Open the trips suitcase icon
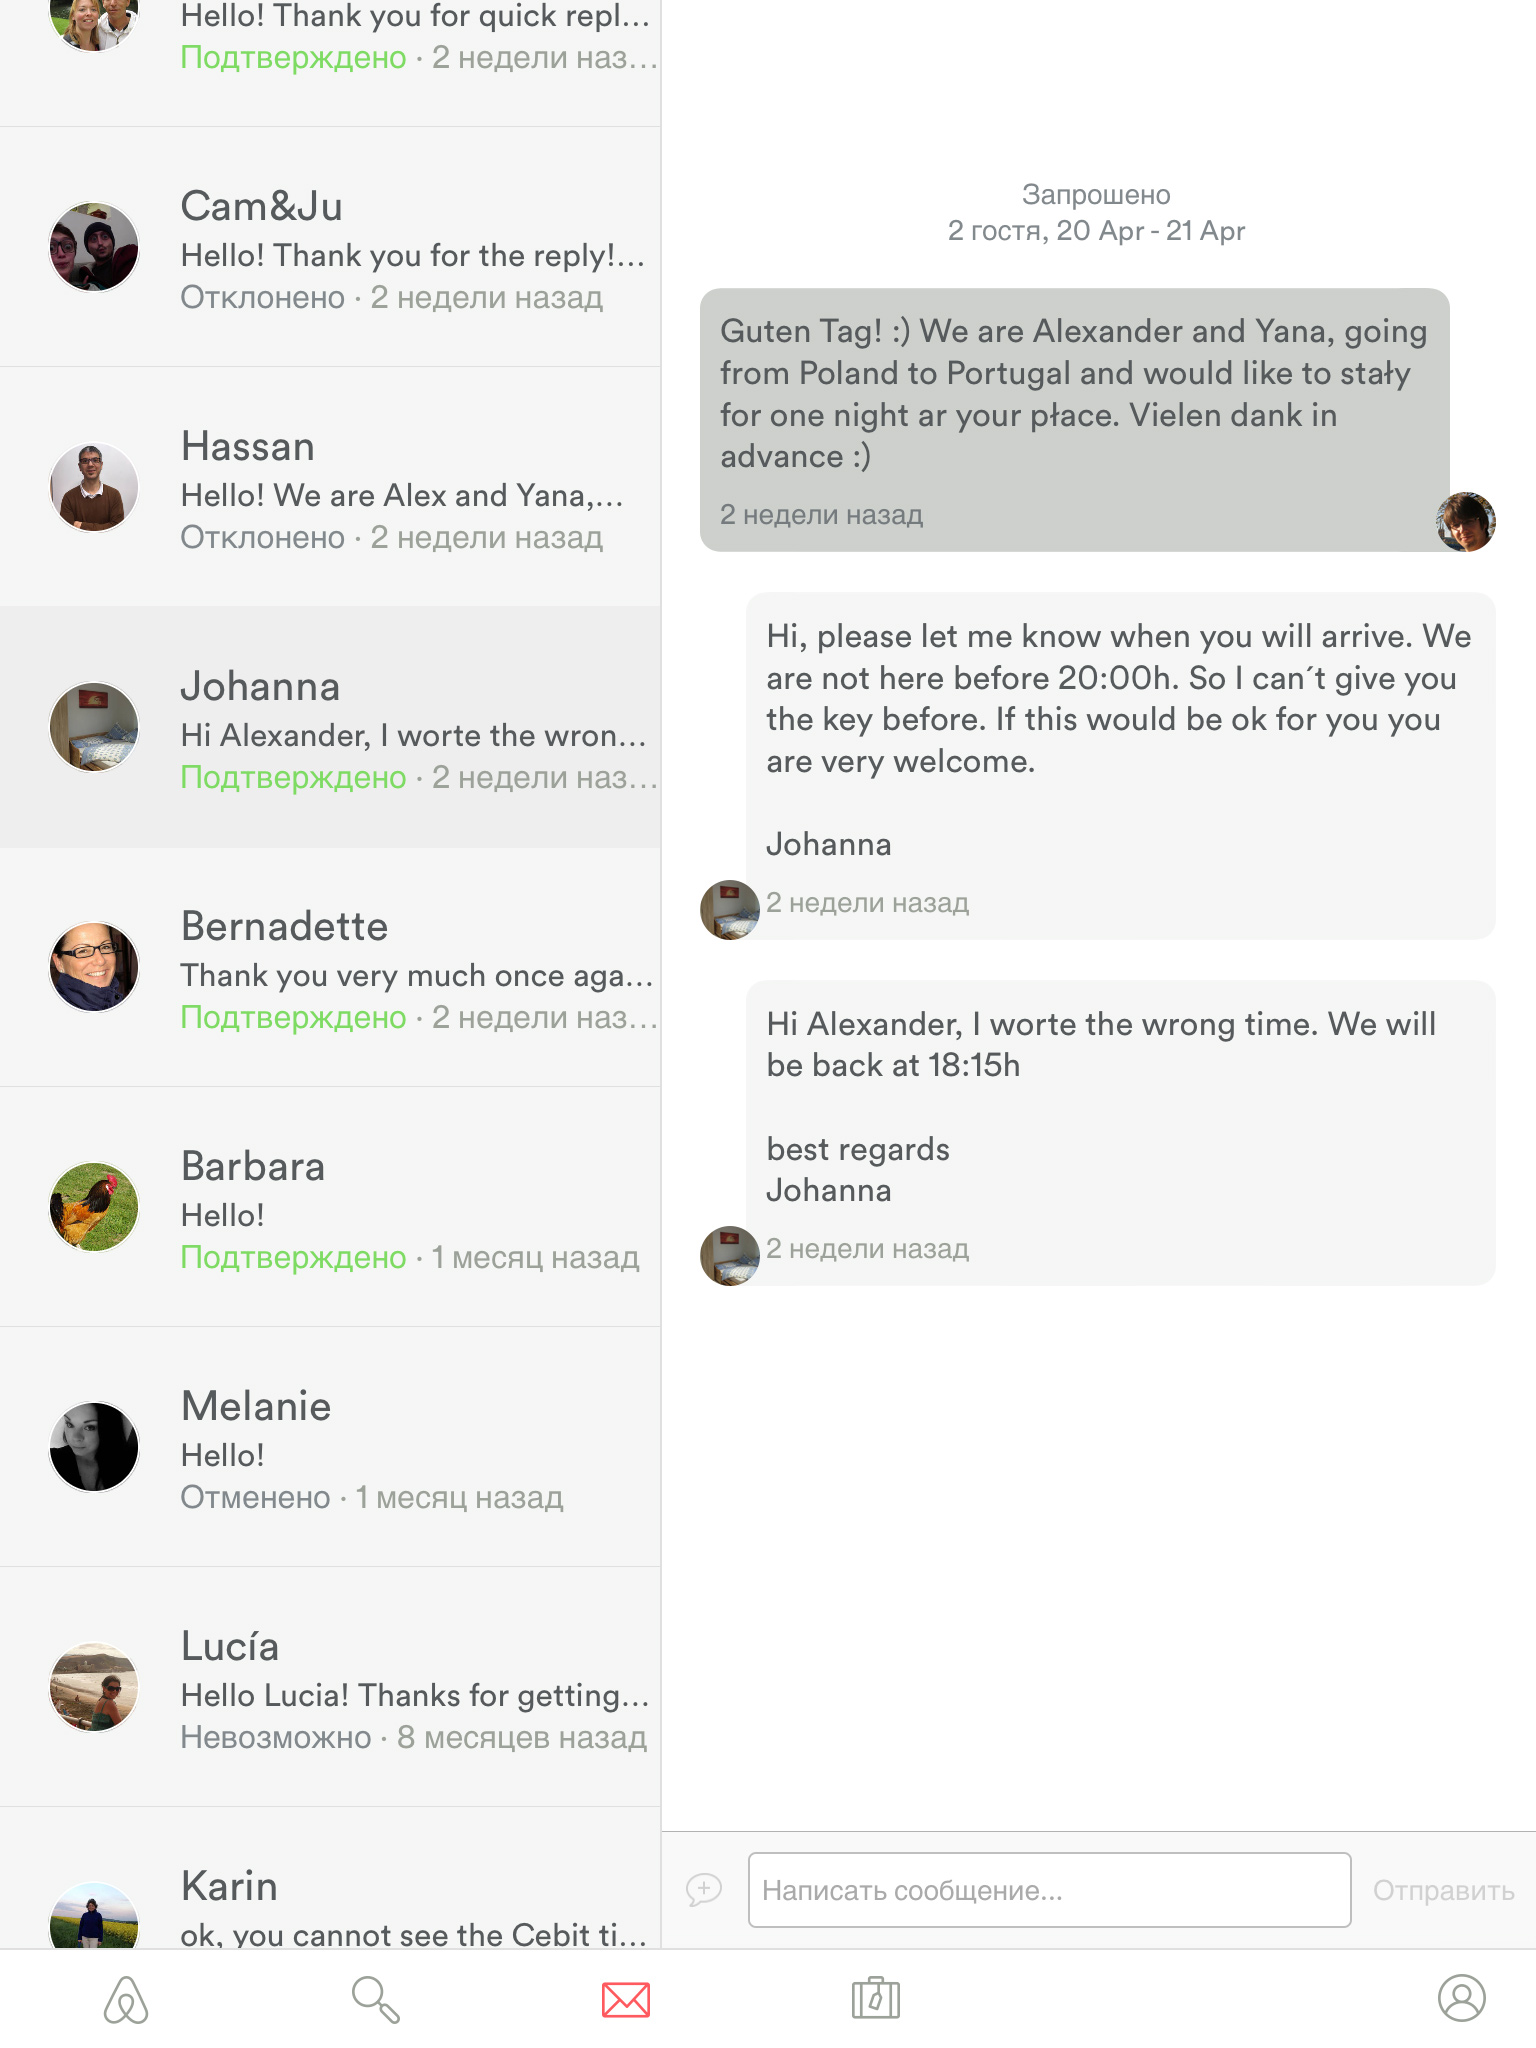The image size is (1536, 2048). [x=876, y=1999]
